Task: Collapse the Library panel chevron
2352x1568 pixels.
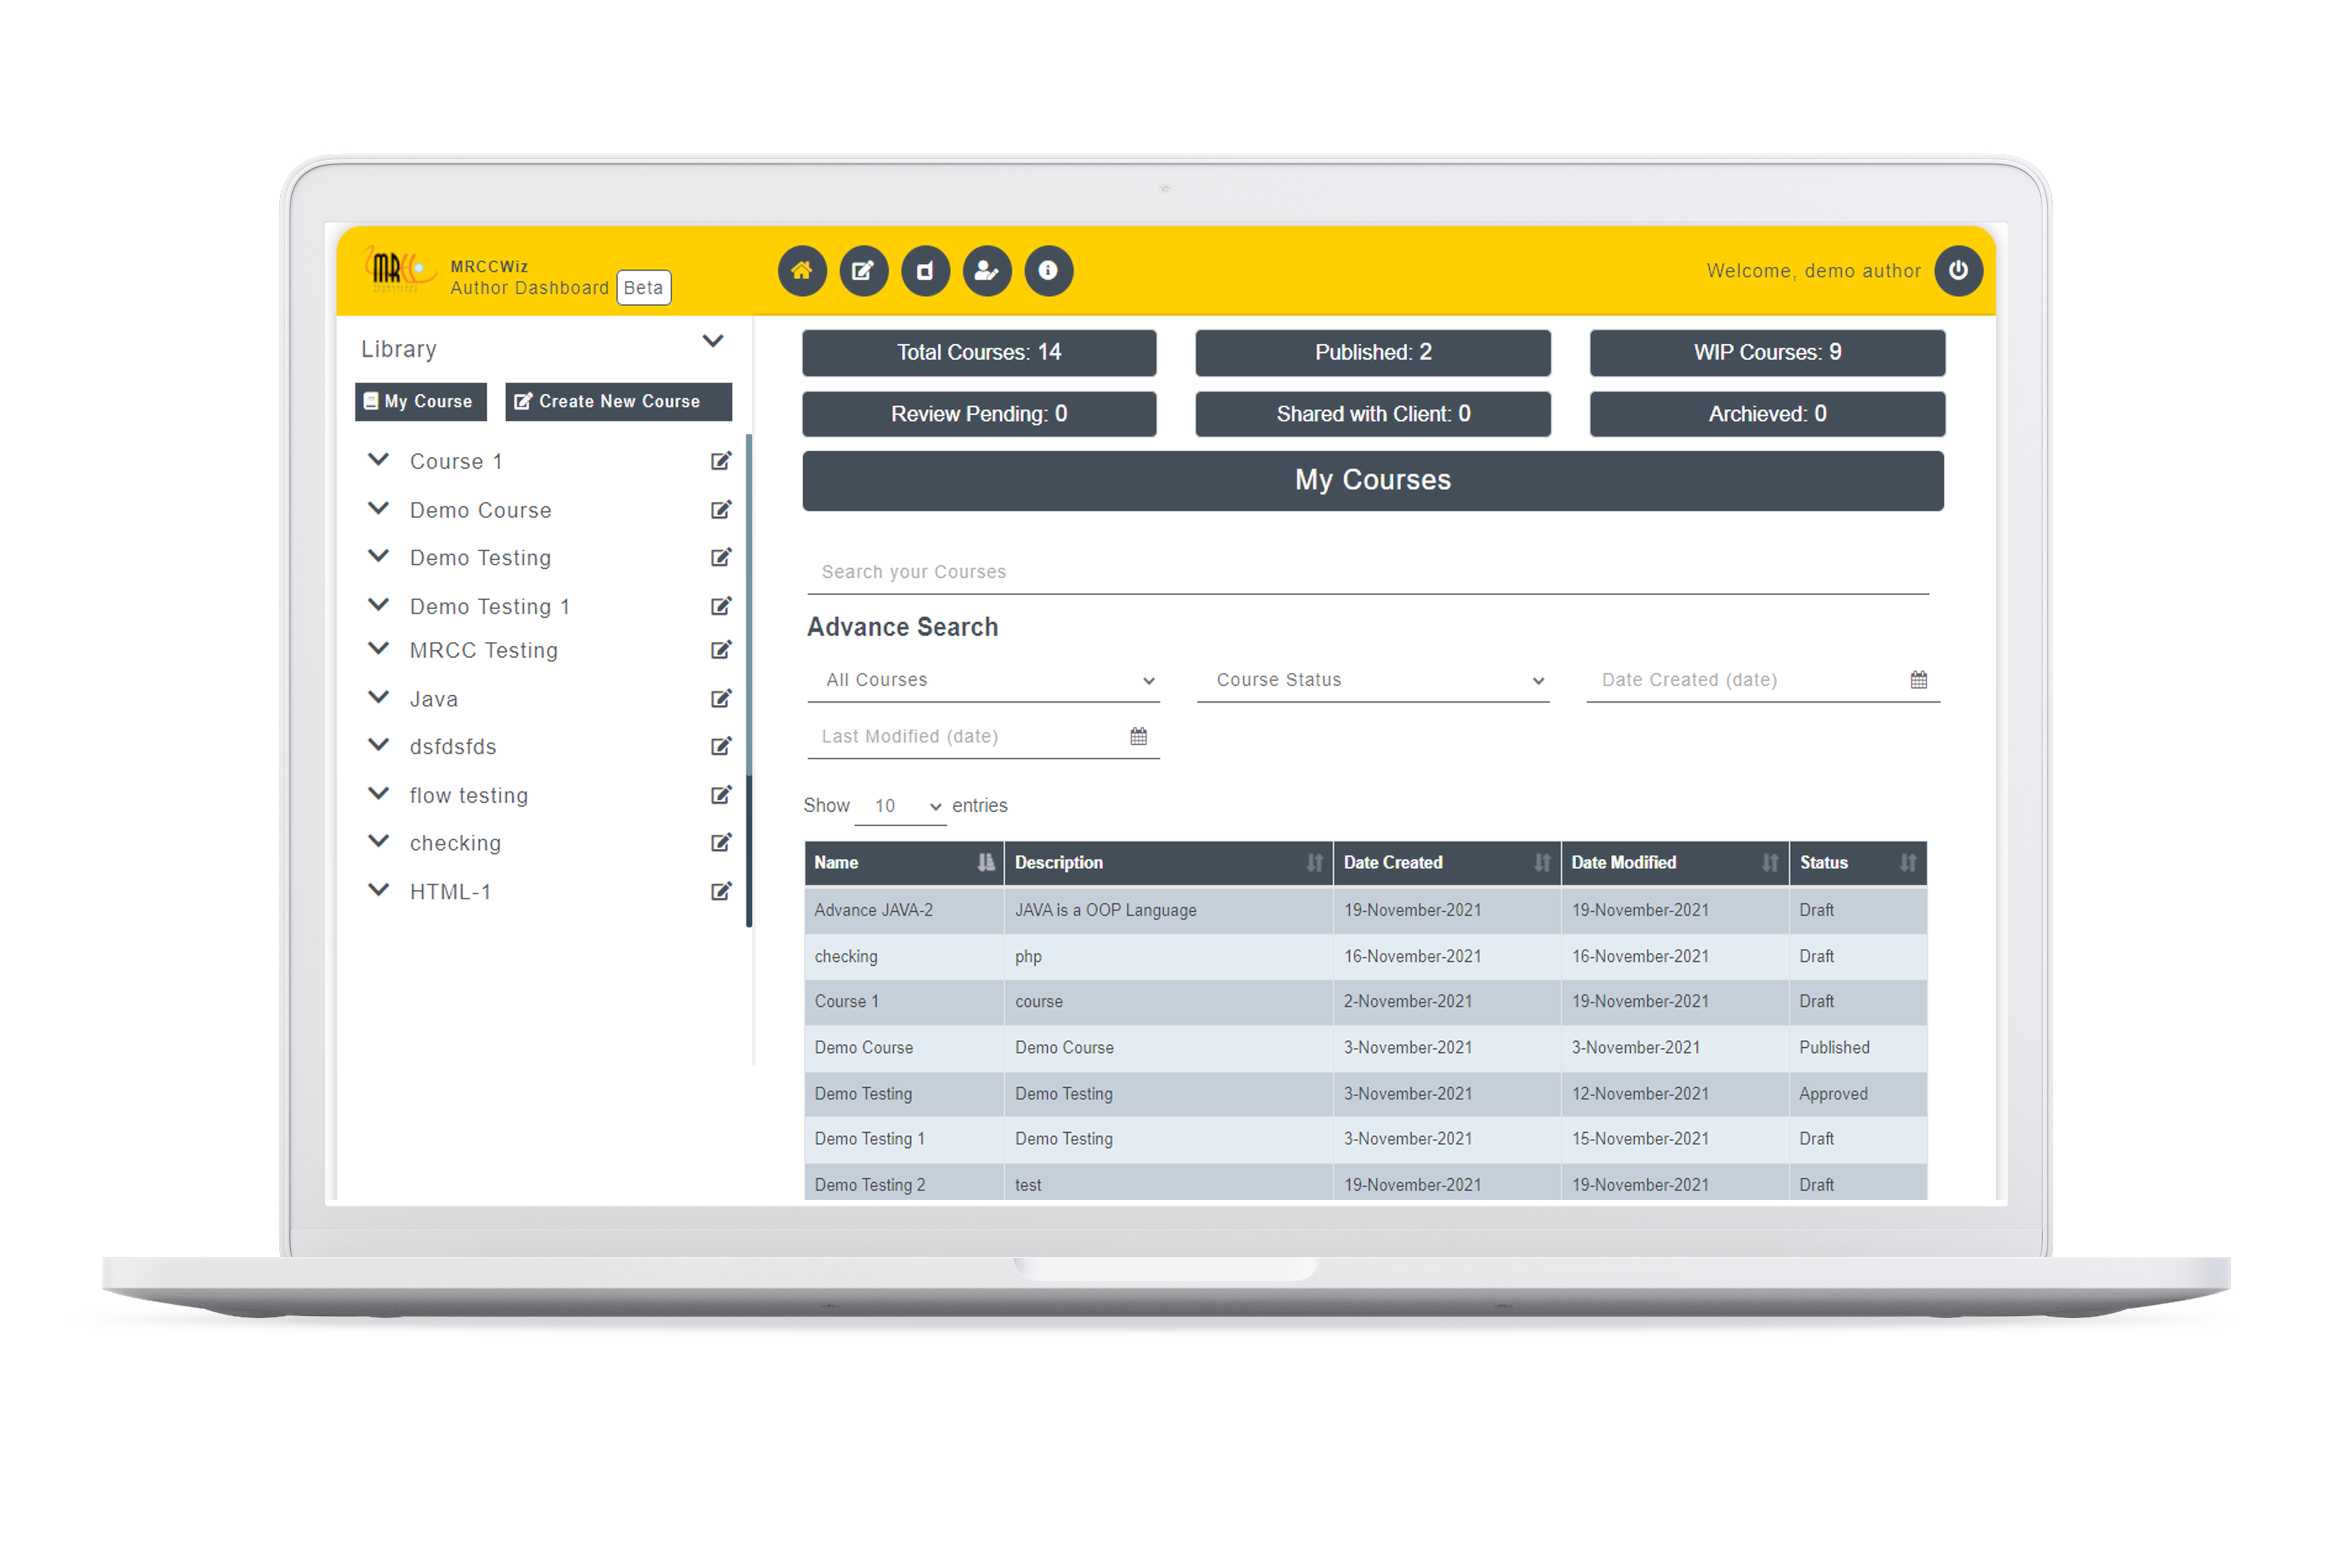Action: click(x=712, y=342)
